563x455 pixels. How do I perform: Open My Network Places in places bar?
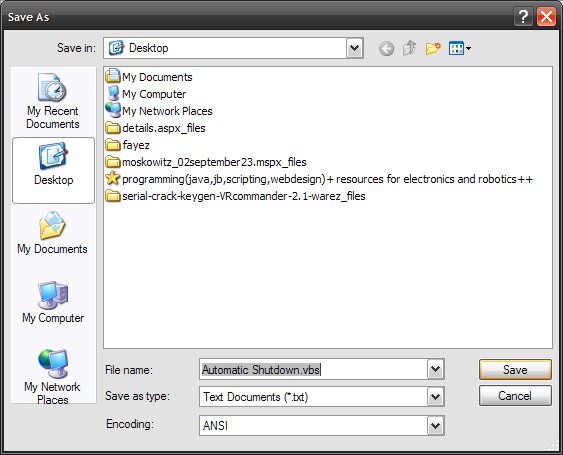pos(53,377)
